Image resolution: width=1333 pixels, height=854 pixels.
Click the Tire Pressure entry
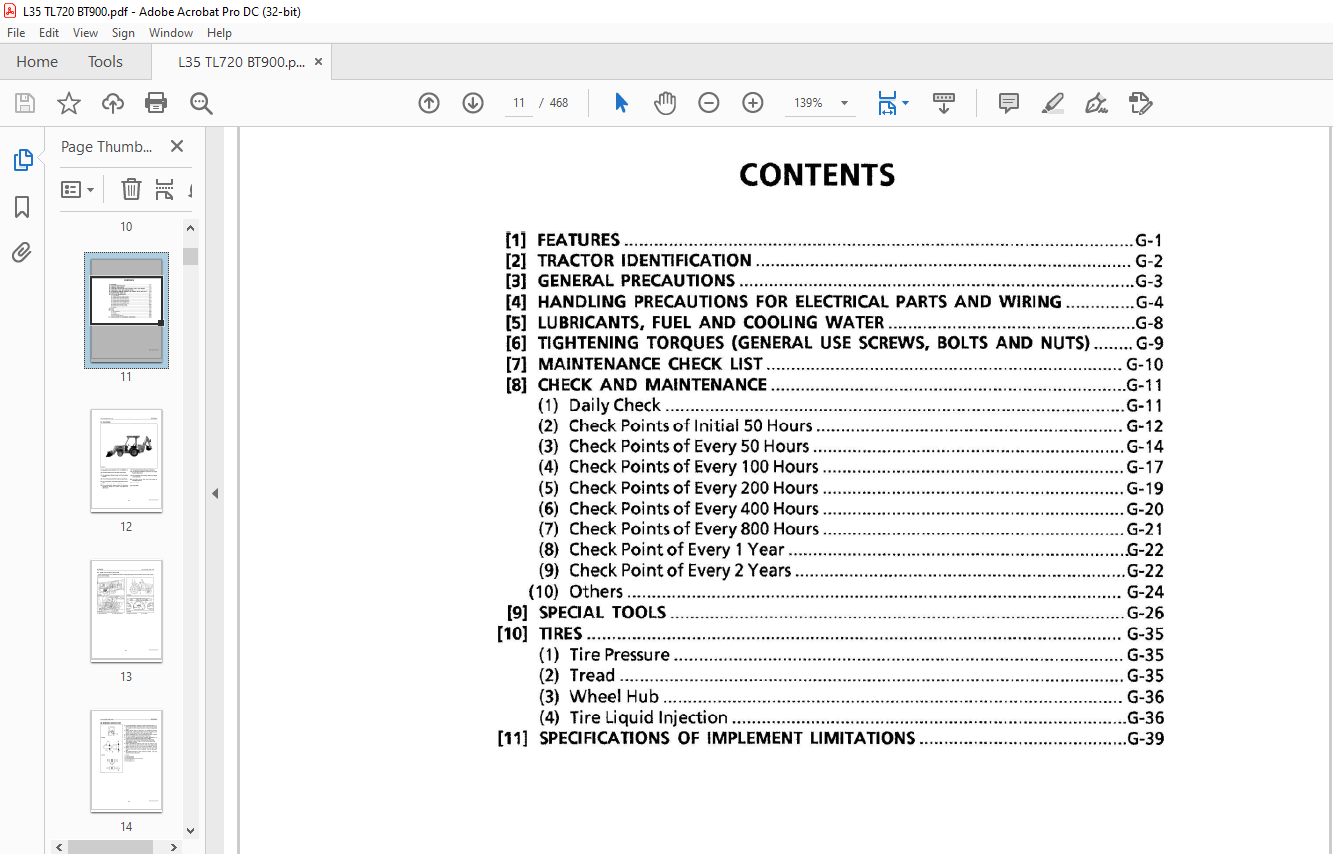[850, 655]
